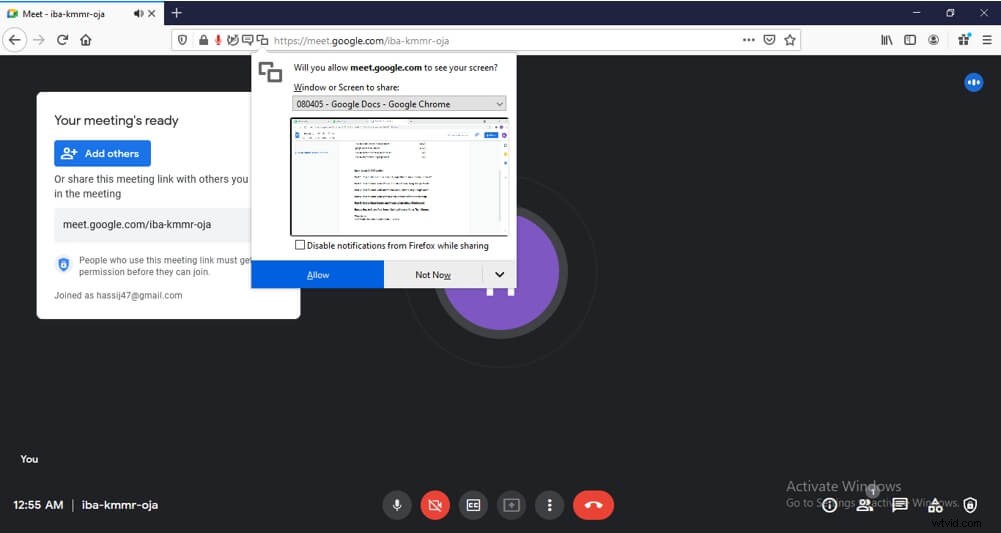Open page actions three-dot menu in address bar
This screenshot has width=1001, height=533.
749,40
